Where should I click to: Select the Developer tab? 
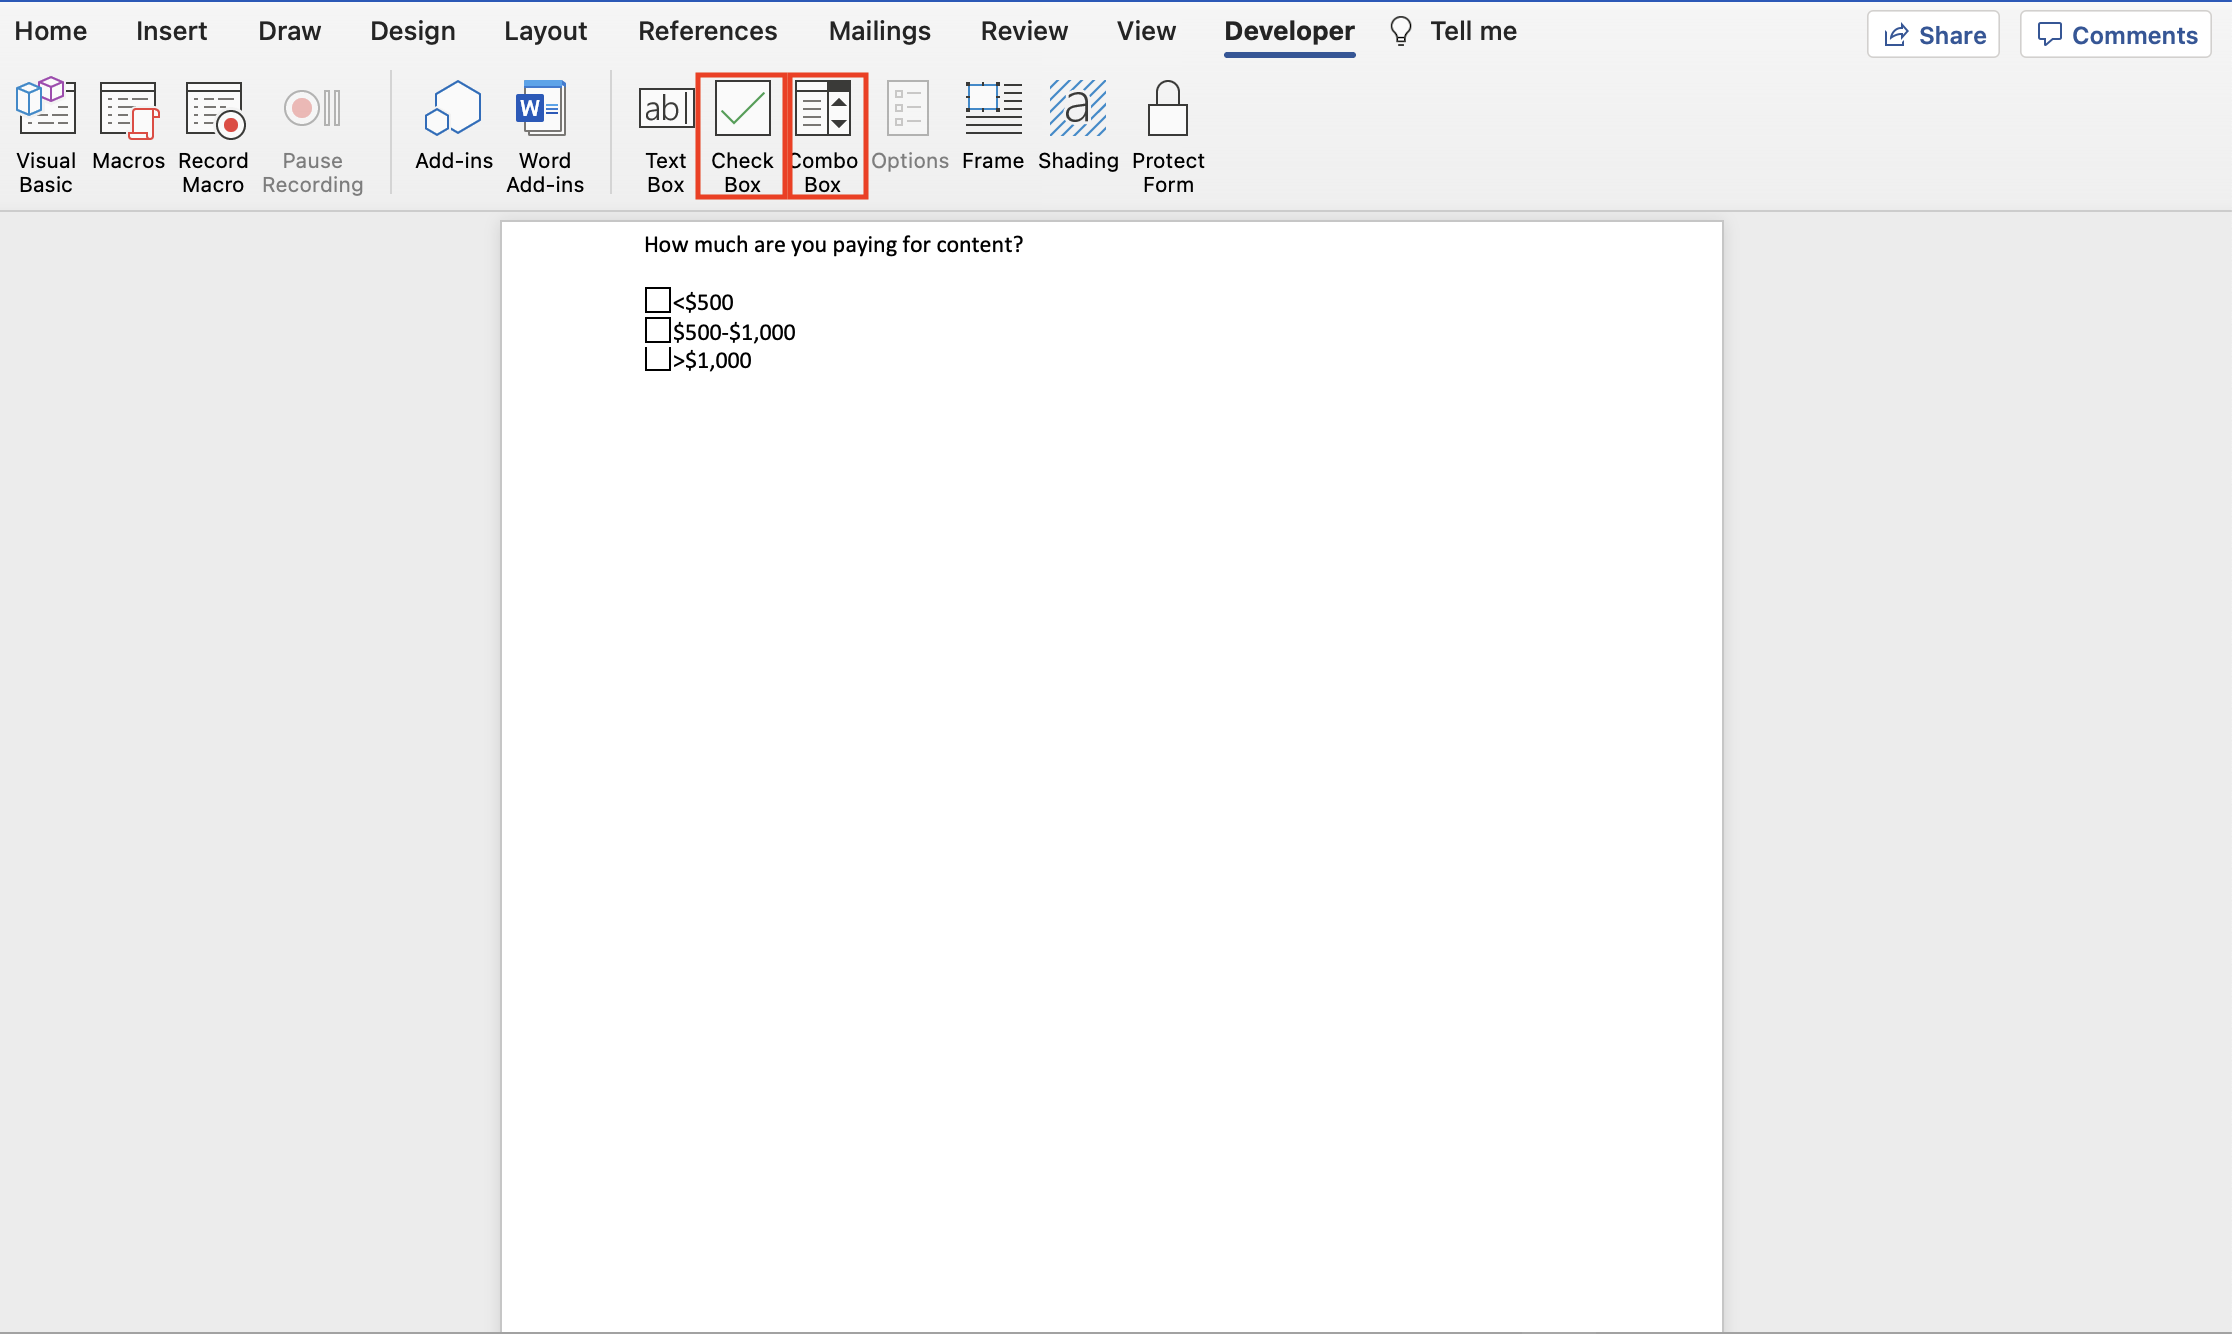click(x=1289, y=31)
